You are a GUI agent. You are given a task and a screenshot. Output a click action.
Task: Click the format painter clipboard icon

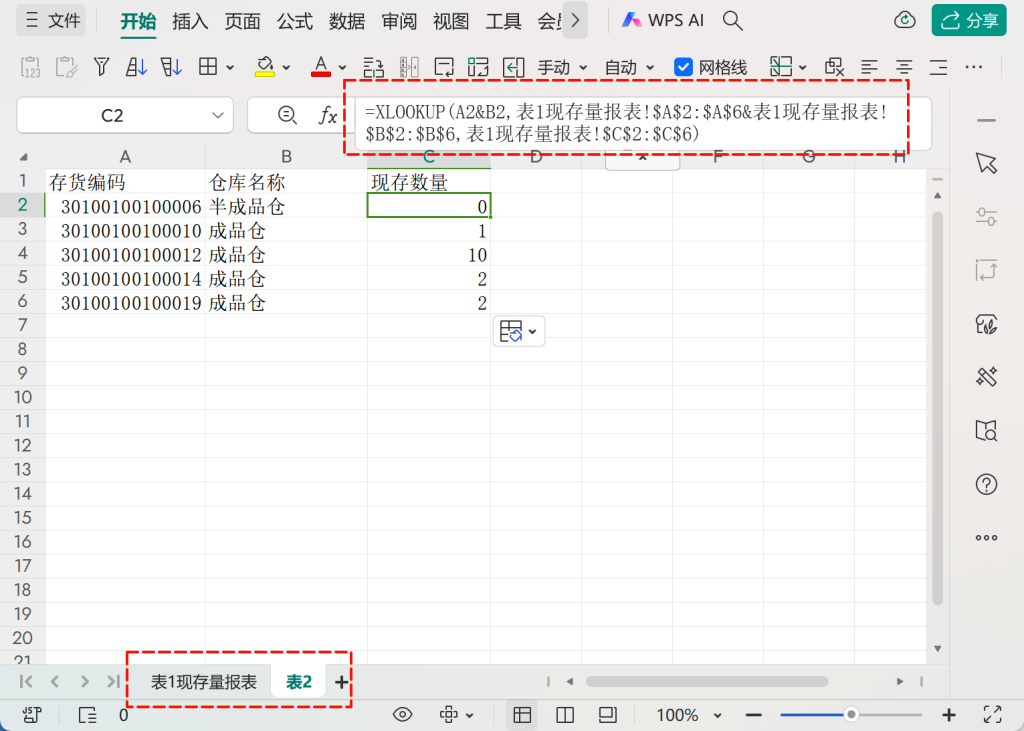point(67,67)
